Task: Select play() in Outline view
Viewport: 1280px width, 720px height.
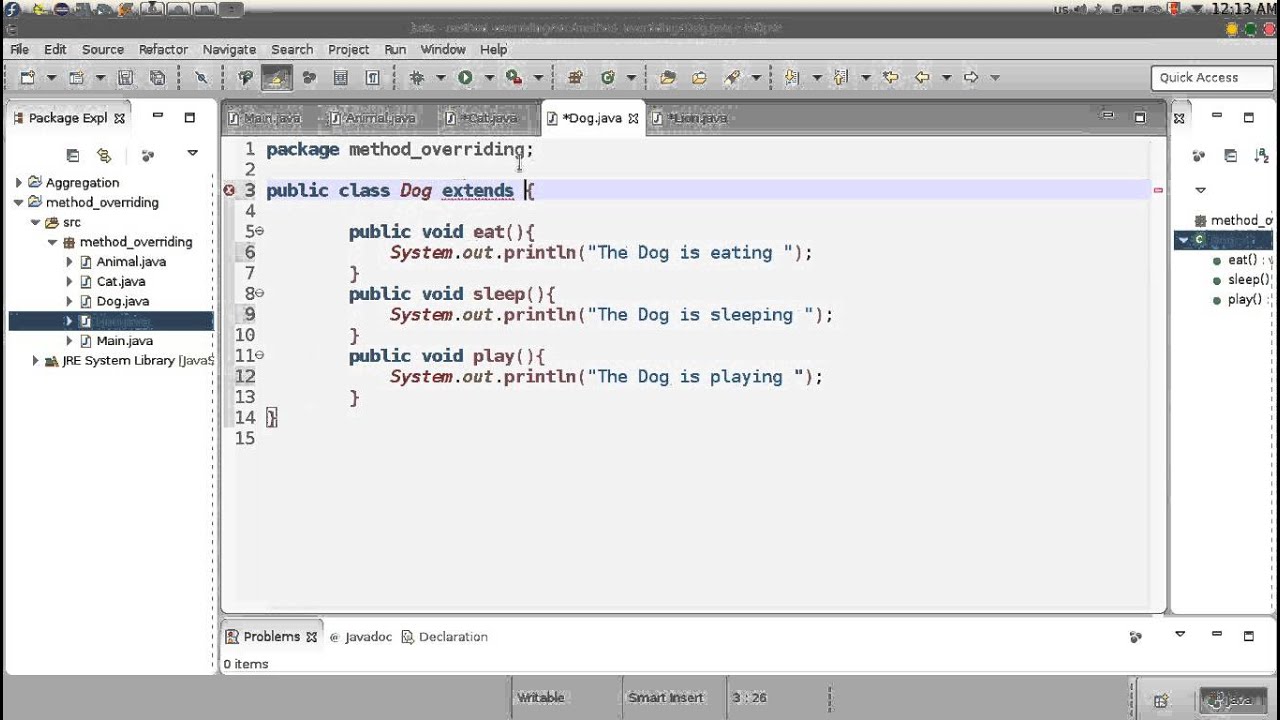Action: (1244, 299)
